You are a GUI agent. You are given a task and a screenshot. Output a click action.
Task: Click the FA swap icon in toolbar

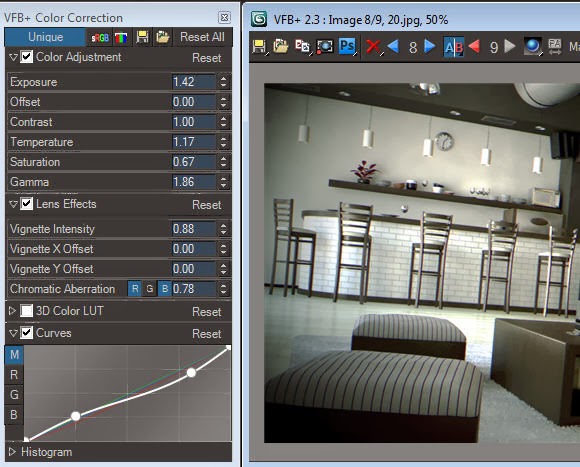tap(554, 47)
